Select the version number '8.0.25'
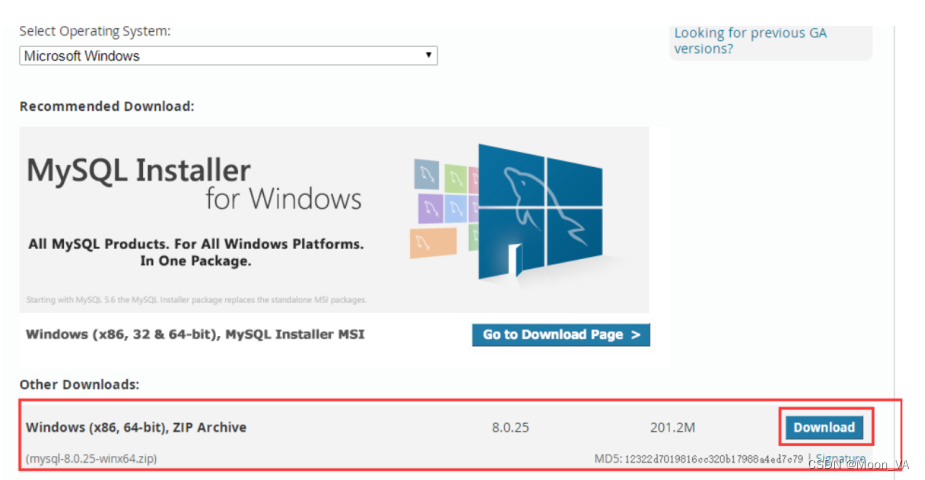Screen dimensions: 925x480 pos(510,428)
